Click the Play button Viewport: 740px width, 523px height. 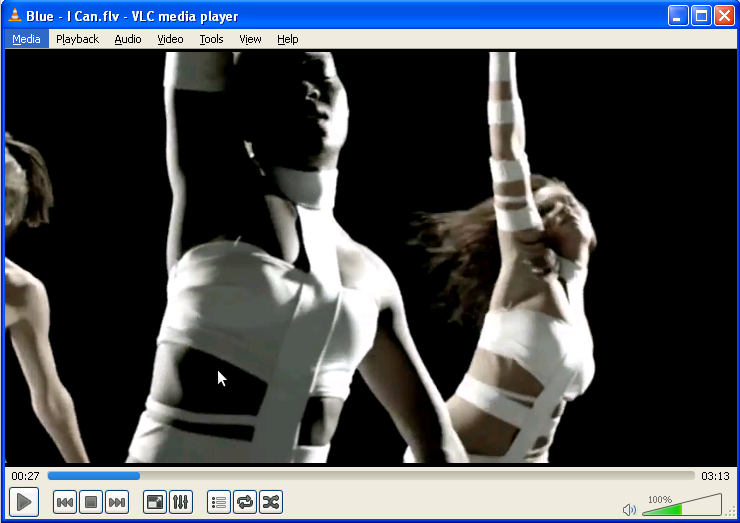coord(24,502)
